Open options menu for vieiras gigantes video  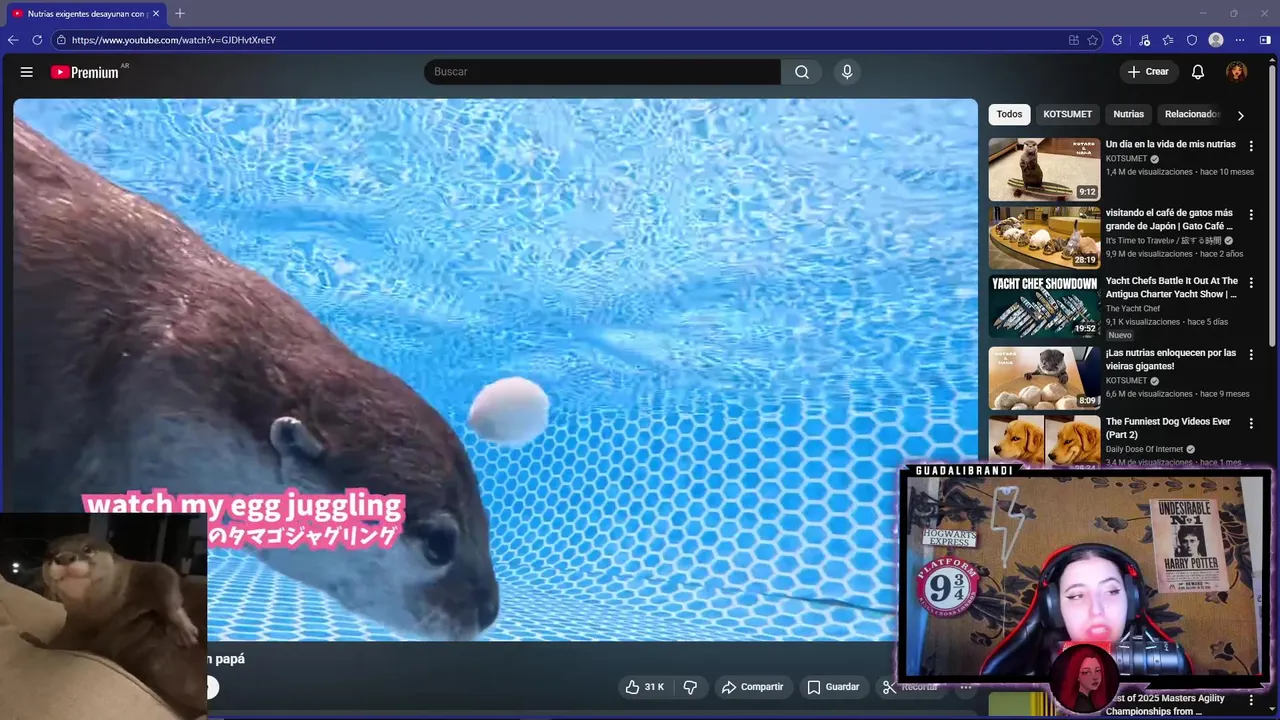point(1251,354)
